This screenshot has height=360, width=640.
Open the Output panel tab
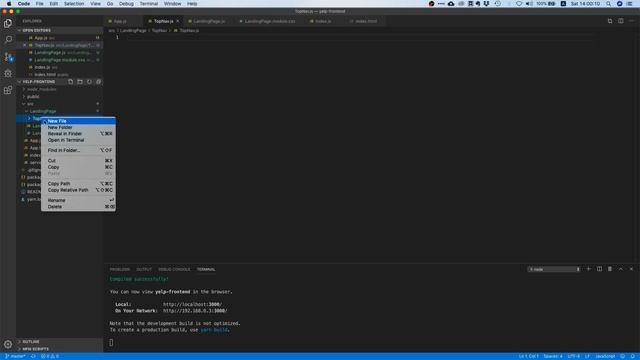click(x=144, y=269)
